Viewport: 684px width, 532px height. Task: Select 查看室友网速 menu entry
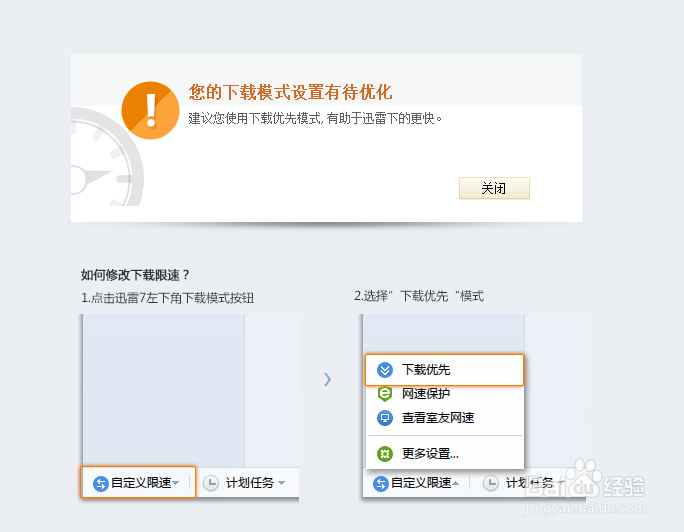[x=444, y=418]
